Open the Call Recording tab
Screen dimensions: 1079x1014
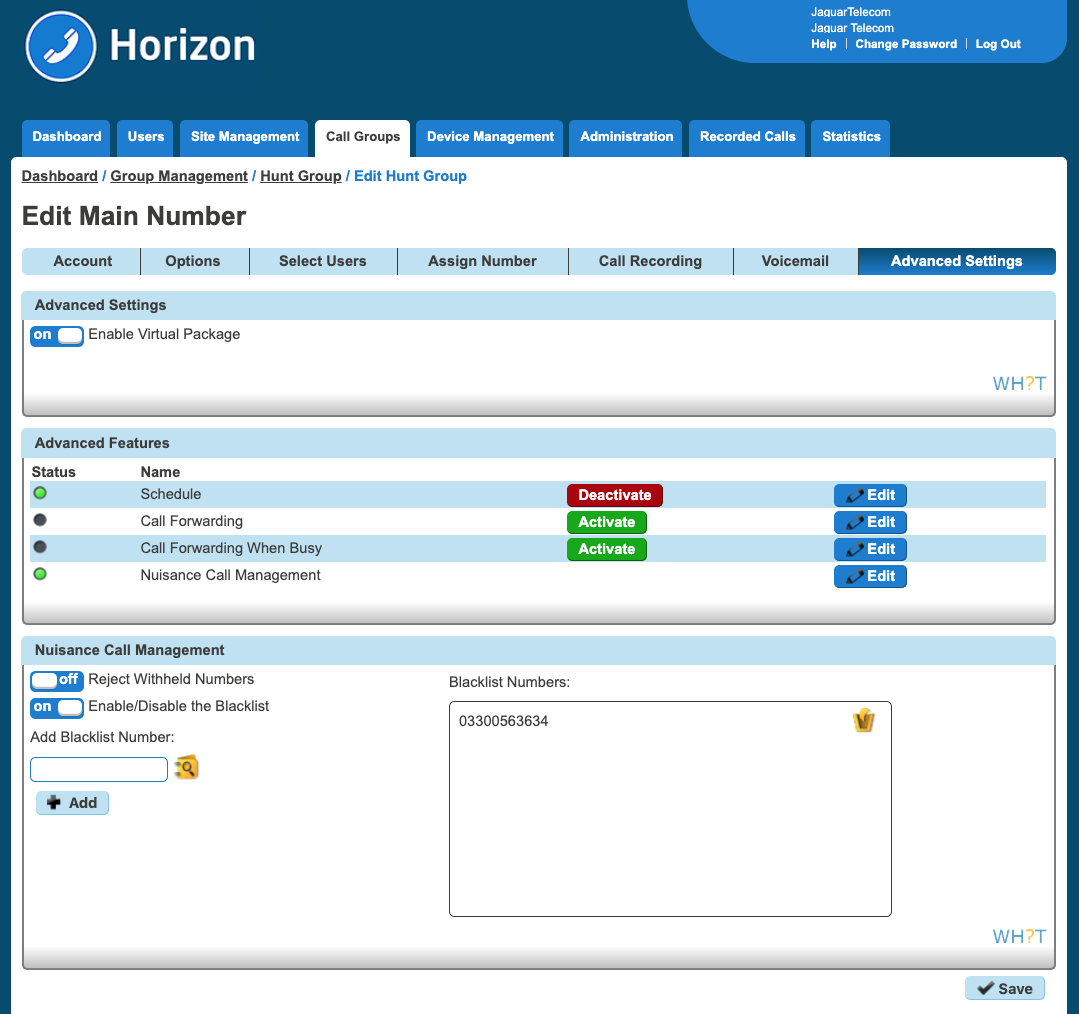pos(650,261)
